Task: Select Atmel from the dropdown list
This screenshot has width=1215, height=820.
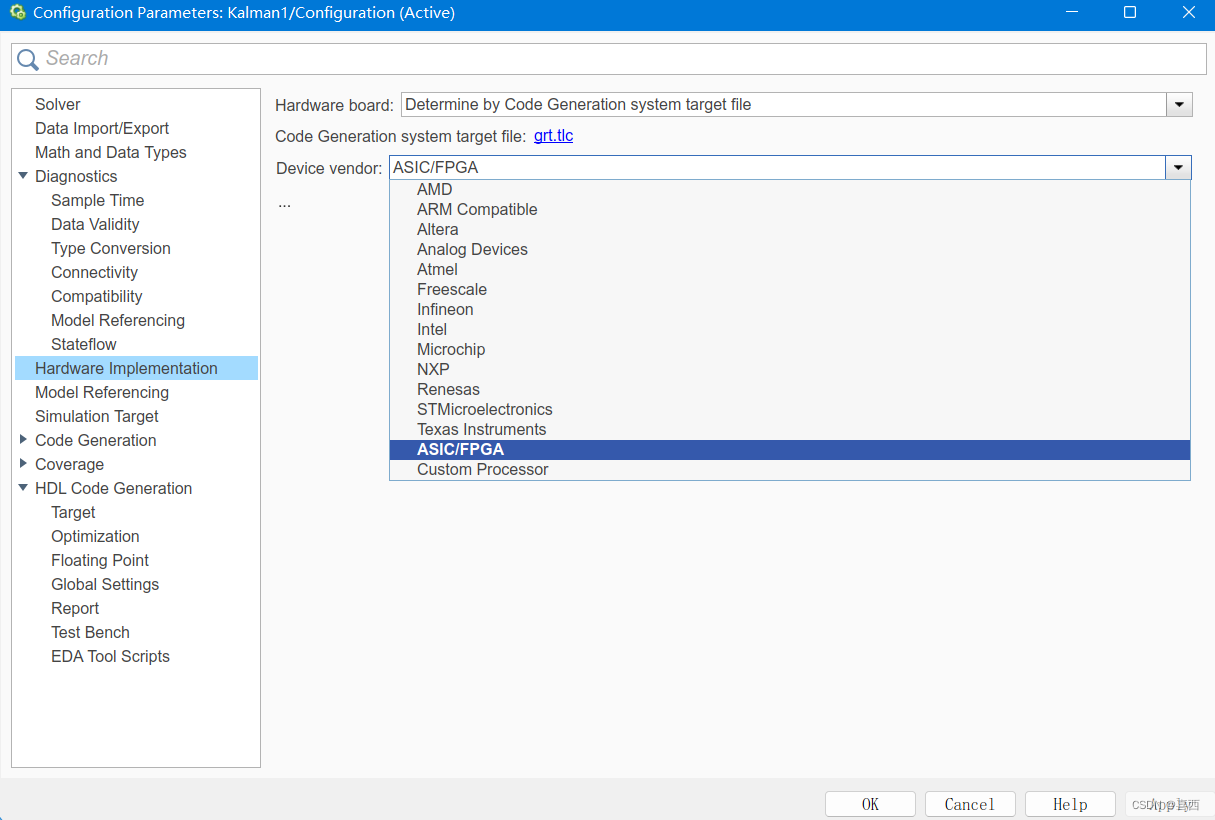Action: (x=790, y=270)
